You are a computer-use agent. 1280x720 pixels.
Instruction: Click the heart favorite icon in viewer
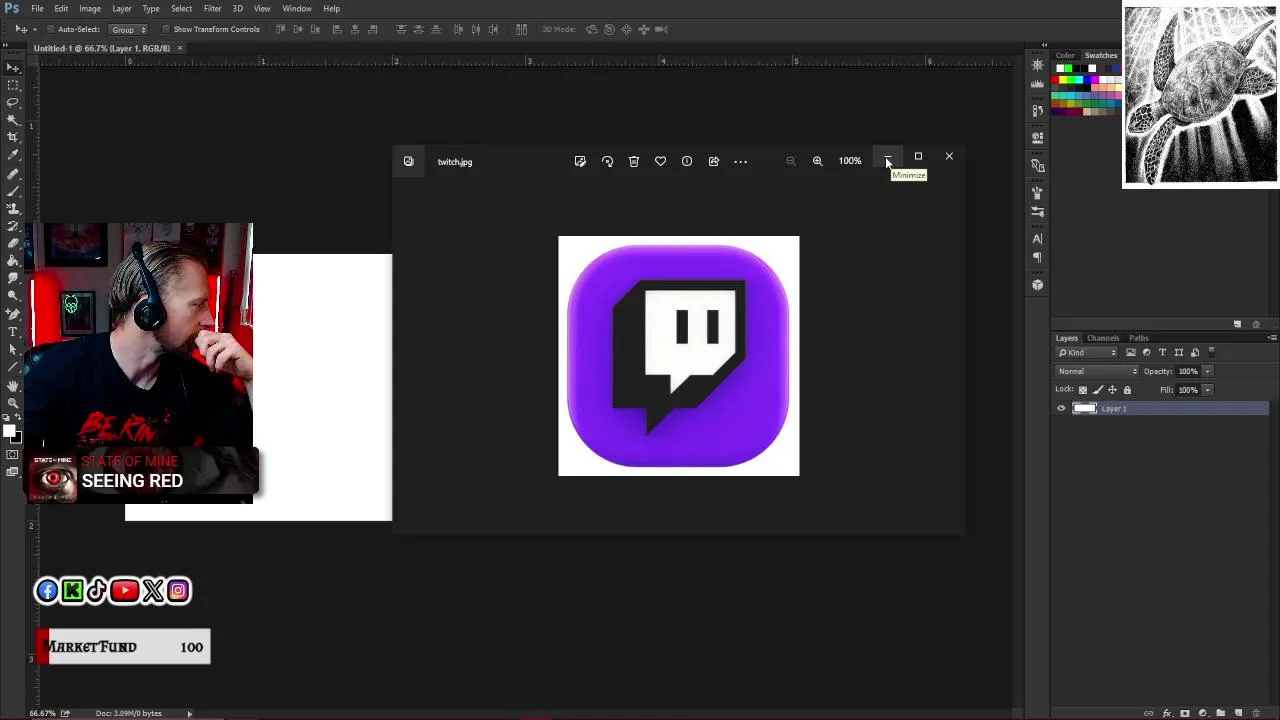pos(660,161)
